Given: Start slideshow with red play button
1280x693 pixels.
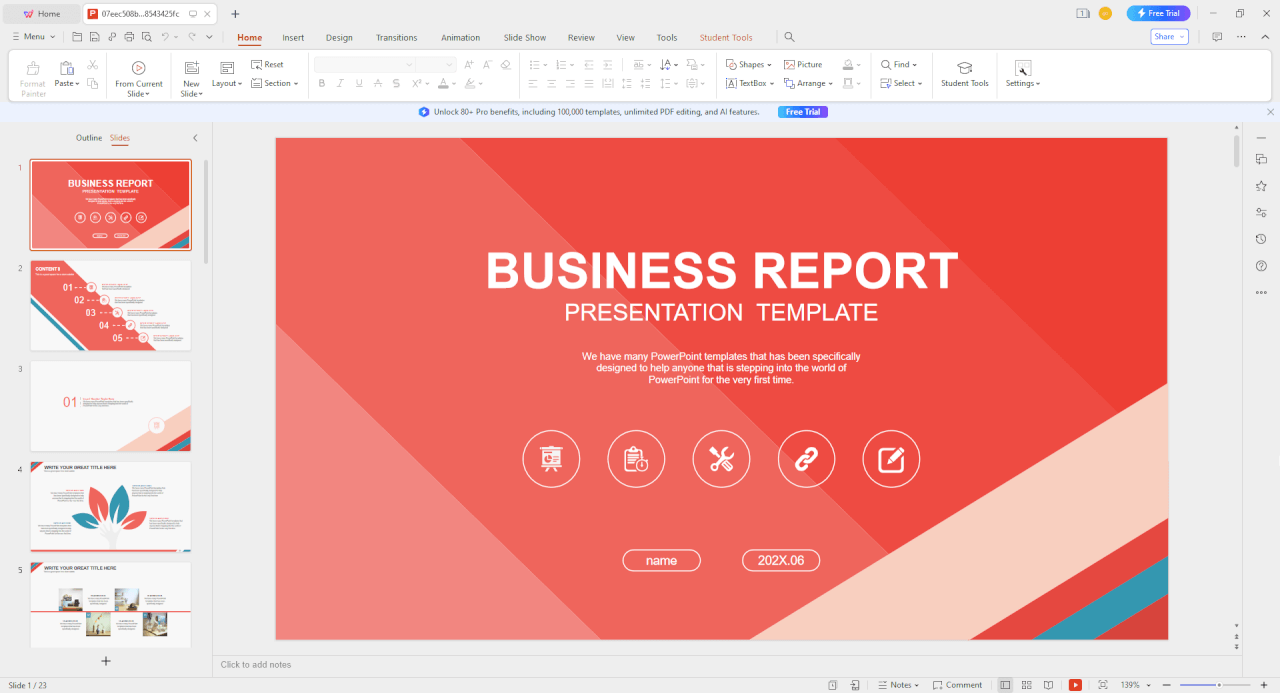Looking at the screenshot, I should 1075,685.
